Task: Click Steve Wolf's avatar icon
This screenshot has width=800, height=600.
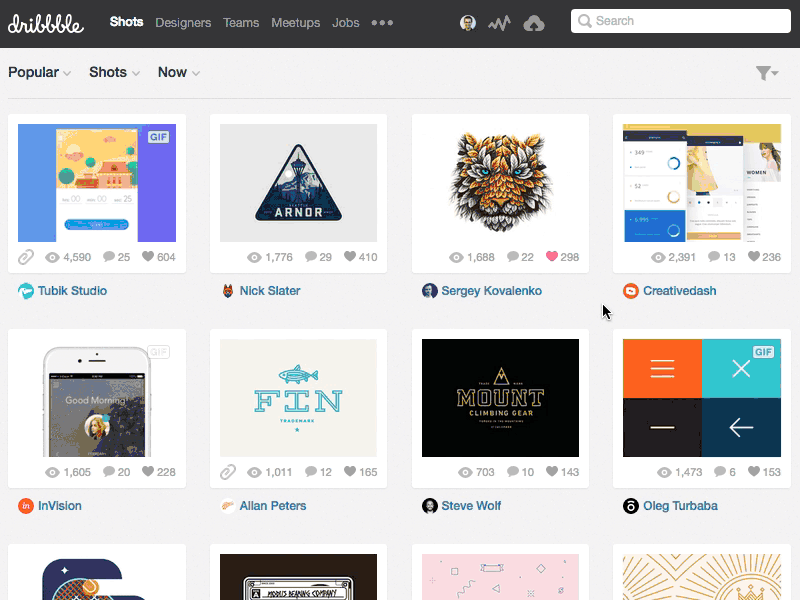Action: pos(430,506)
